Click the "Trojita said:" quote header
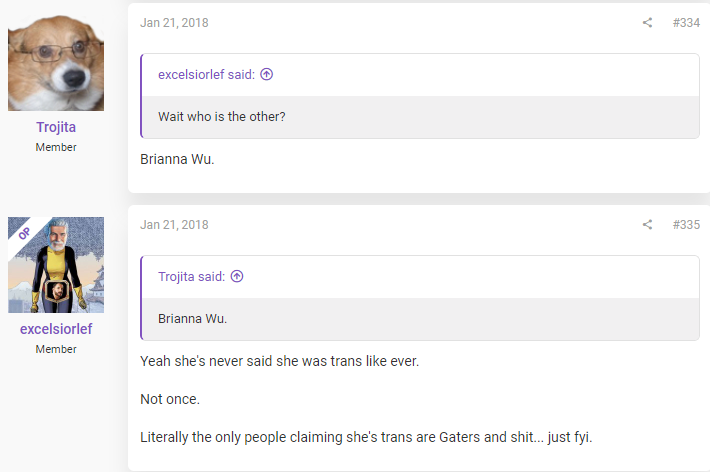The height and width of the screenshot is (472, 710). pos(192,276)
